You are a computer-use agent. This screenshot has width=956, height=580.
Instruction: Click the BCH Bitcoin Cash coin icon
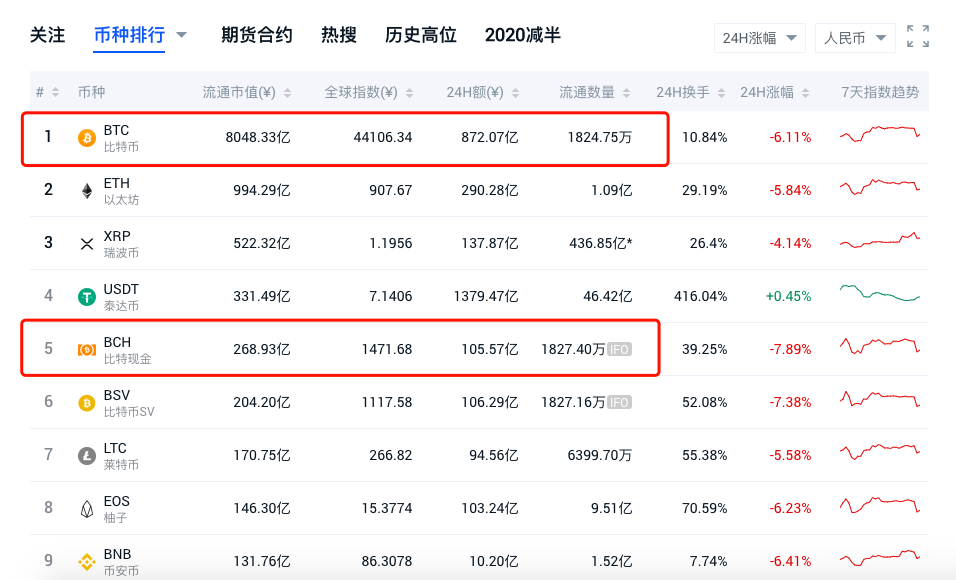tap(87, 348)
